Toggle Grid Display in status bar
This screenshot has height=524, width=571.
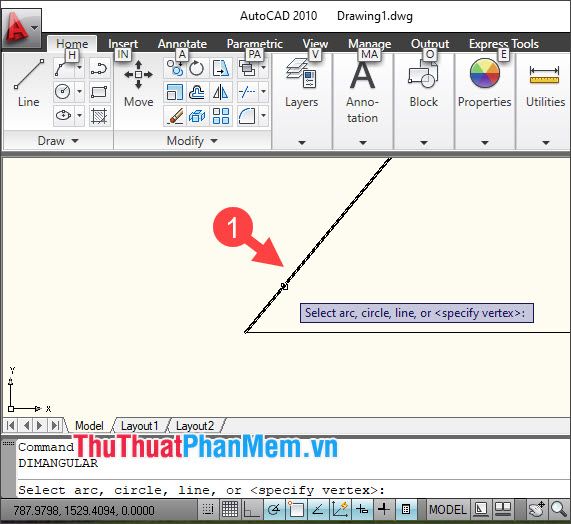230,509
